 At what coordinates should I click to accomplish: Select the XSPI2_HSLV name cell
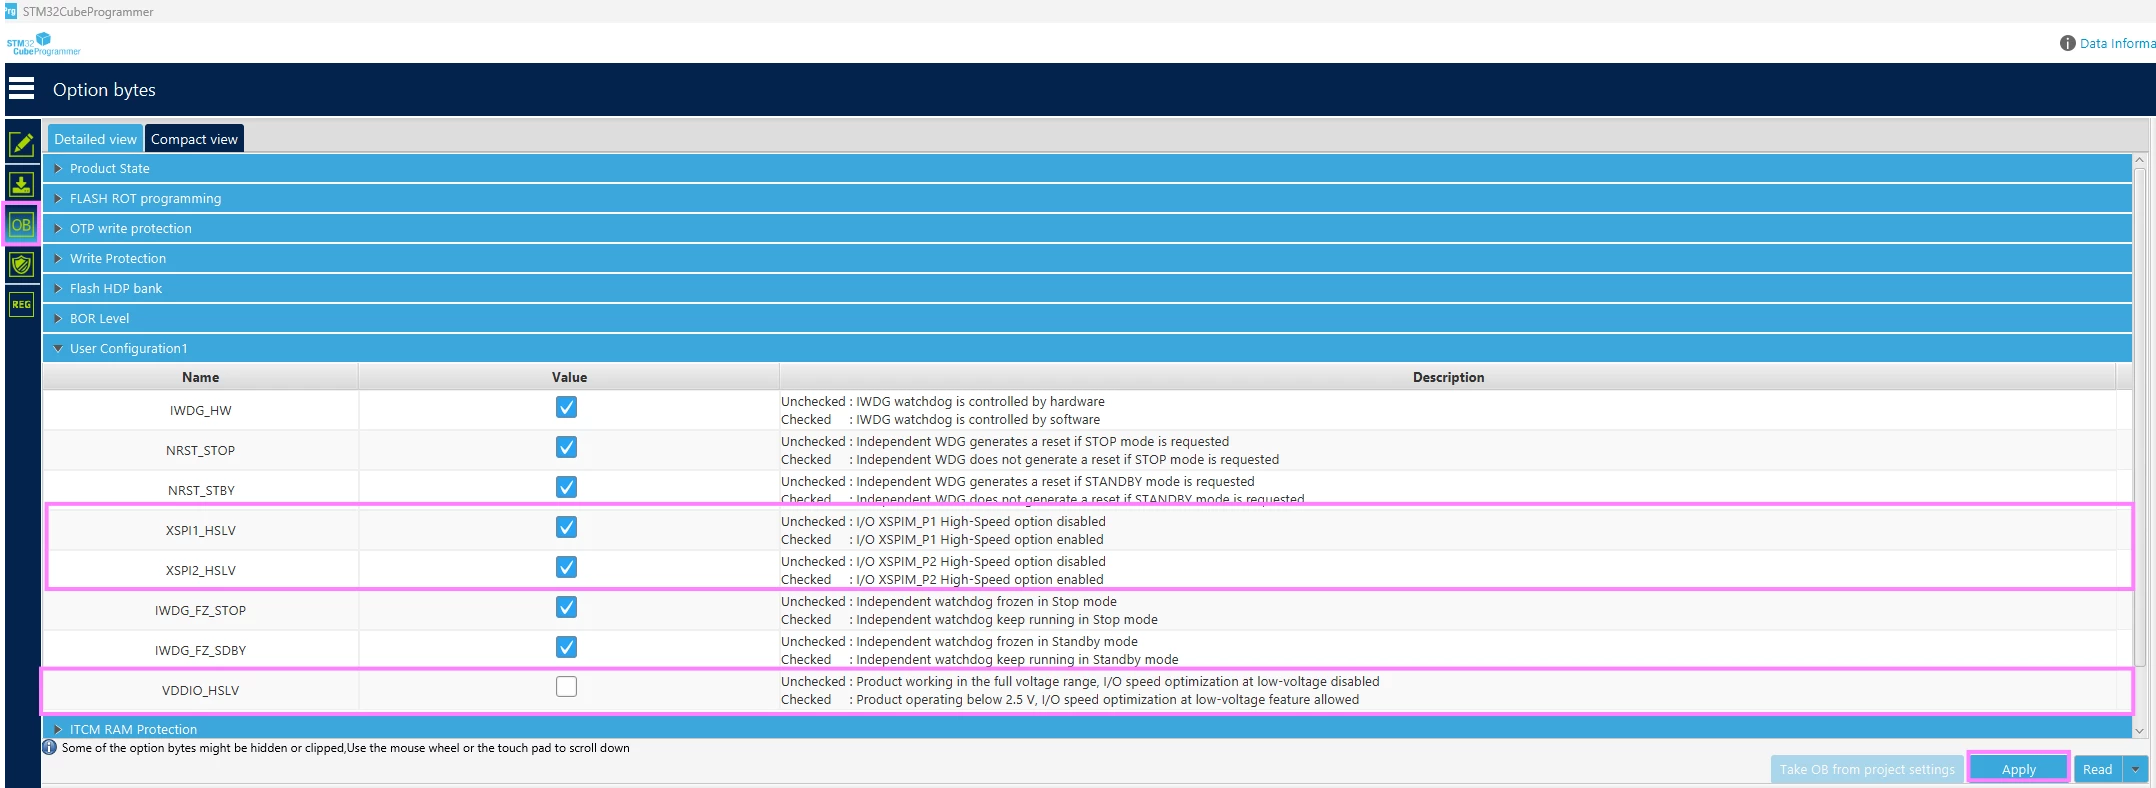(200, 570)
